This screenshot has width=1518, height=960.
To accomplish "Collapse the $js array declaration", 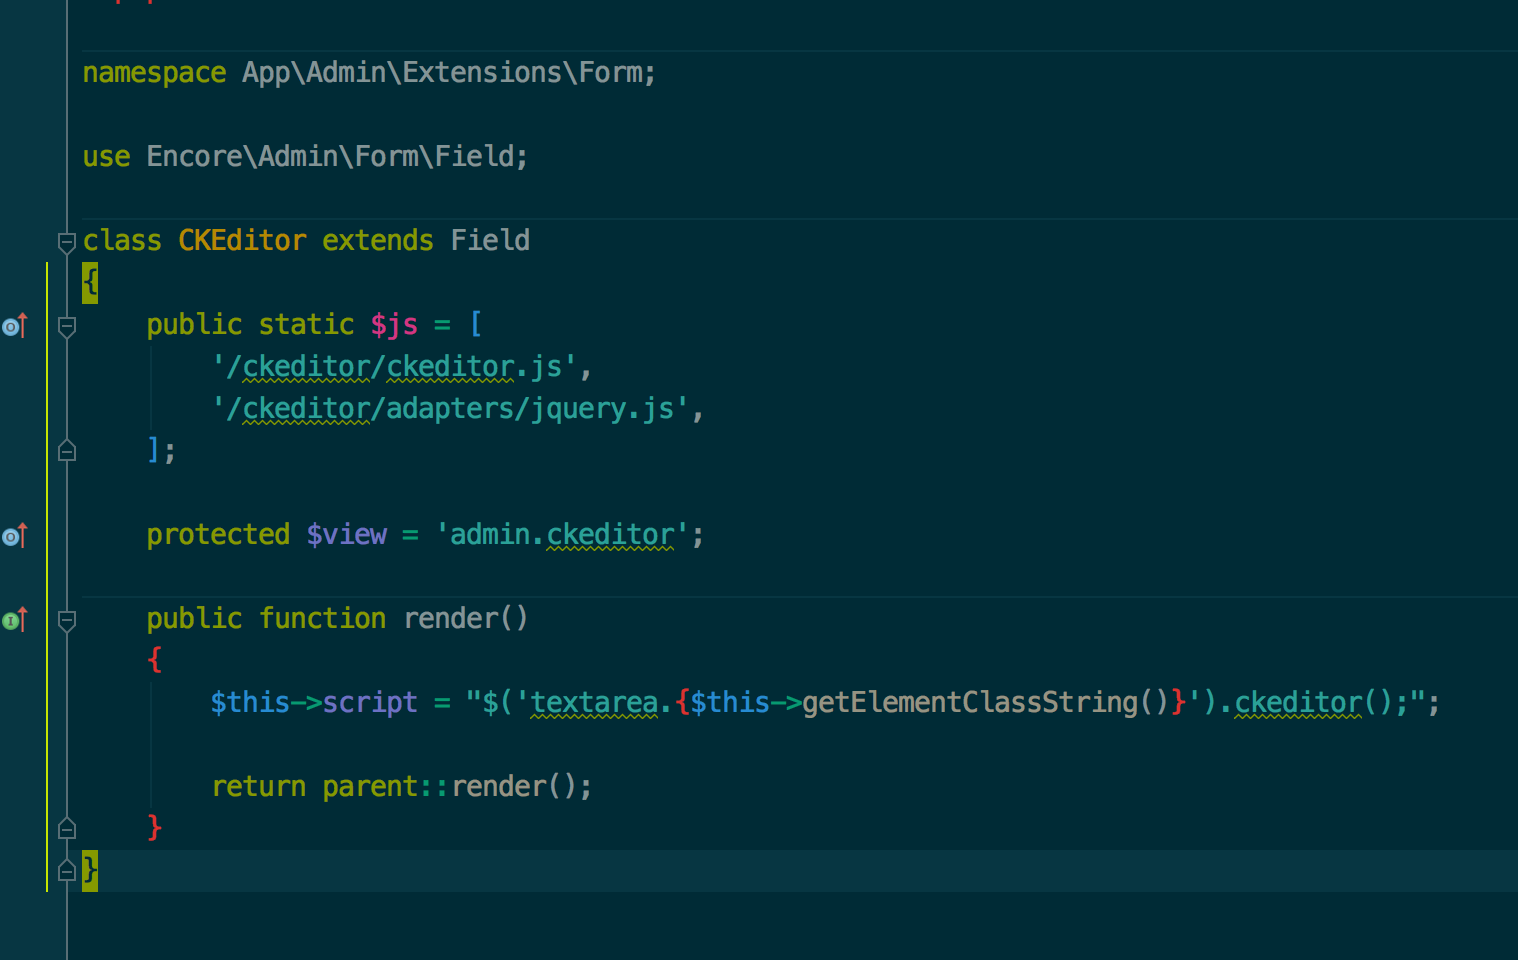I will (67, 325).
